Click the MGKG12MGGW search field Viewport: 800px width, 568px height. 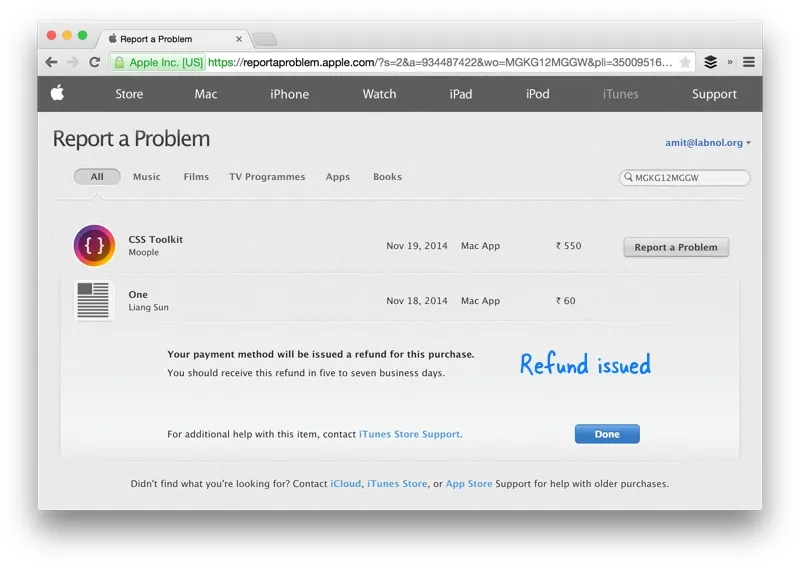point(685,178)
